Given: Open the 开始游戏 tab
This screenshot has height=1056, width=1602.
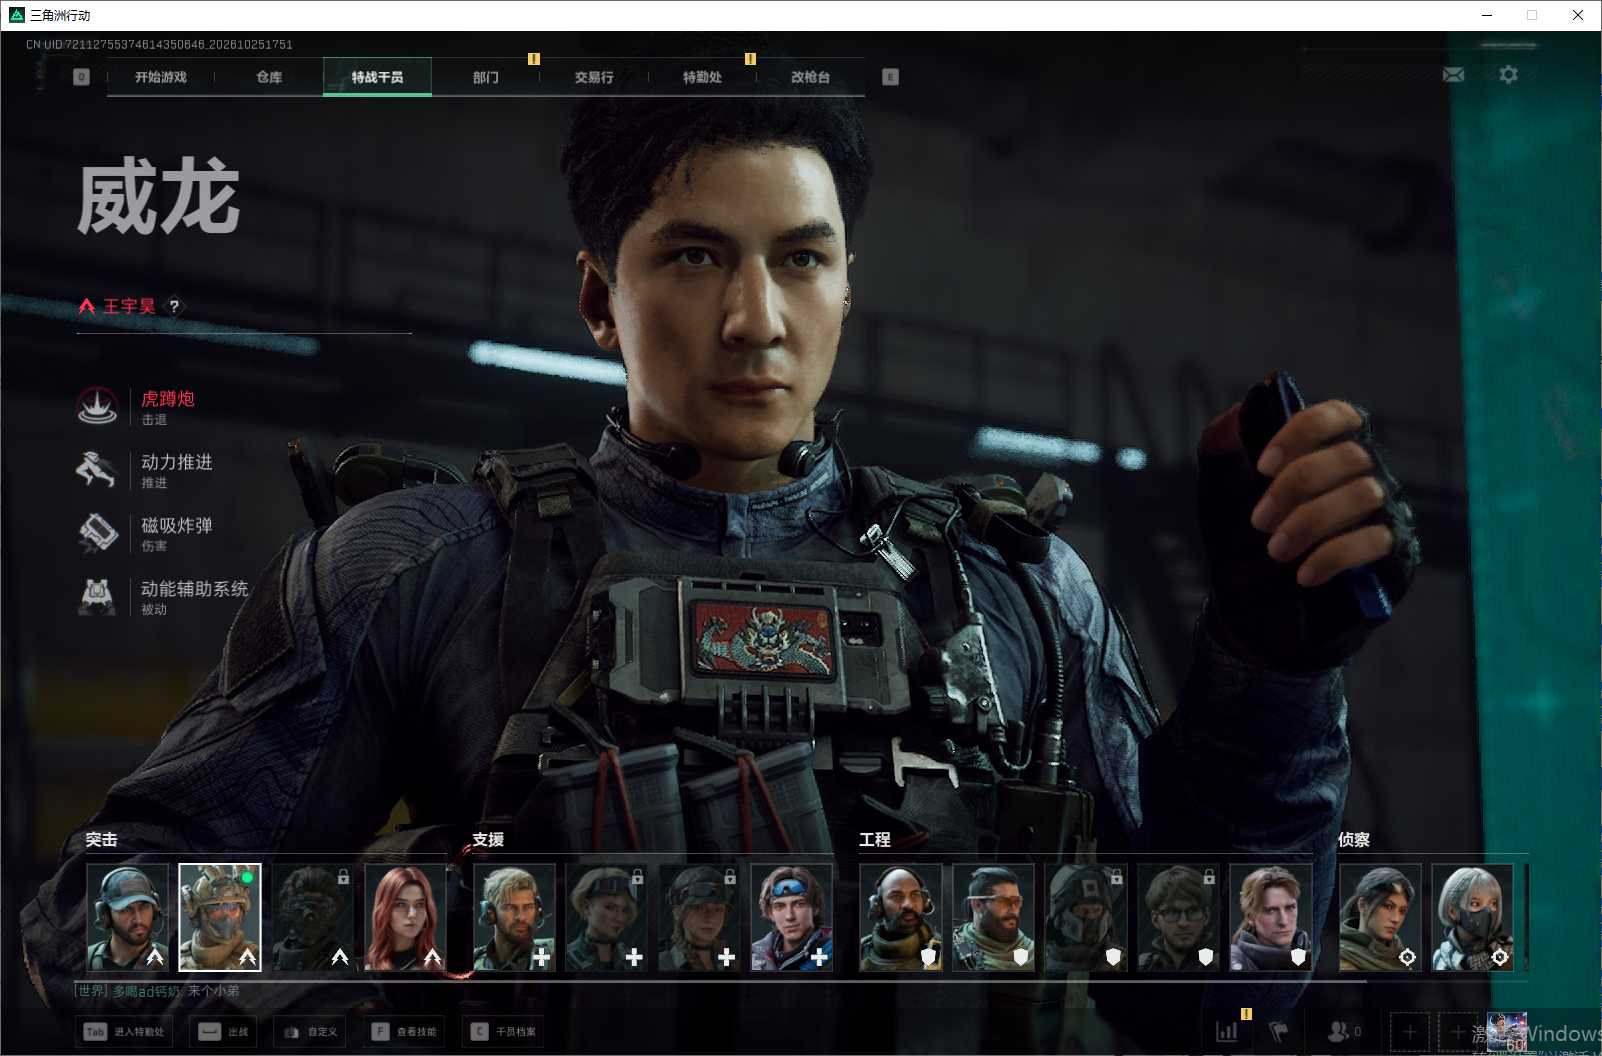Looking at the screenshot, I should pos(161,77).
